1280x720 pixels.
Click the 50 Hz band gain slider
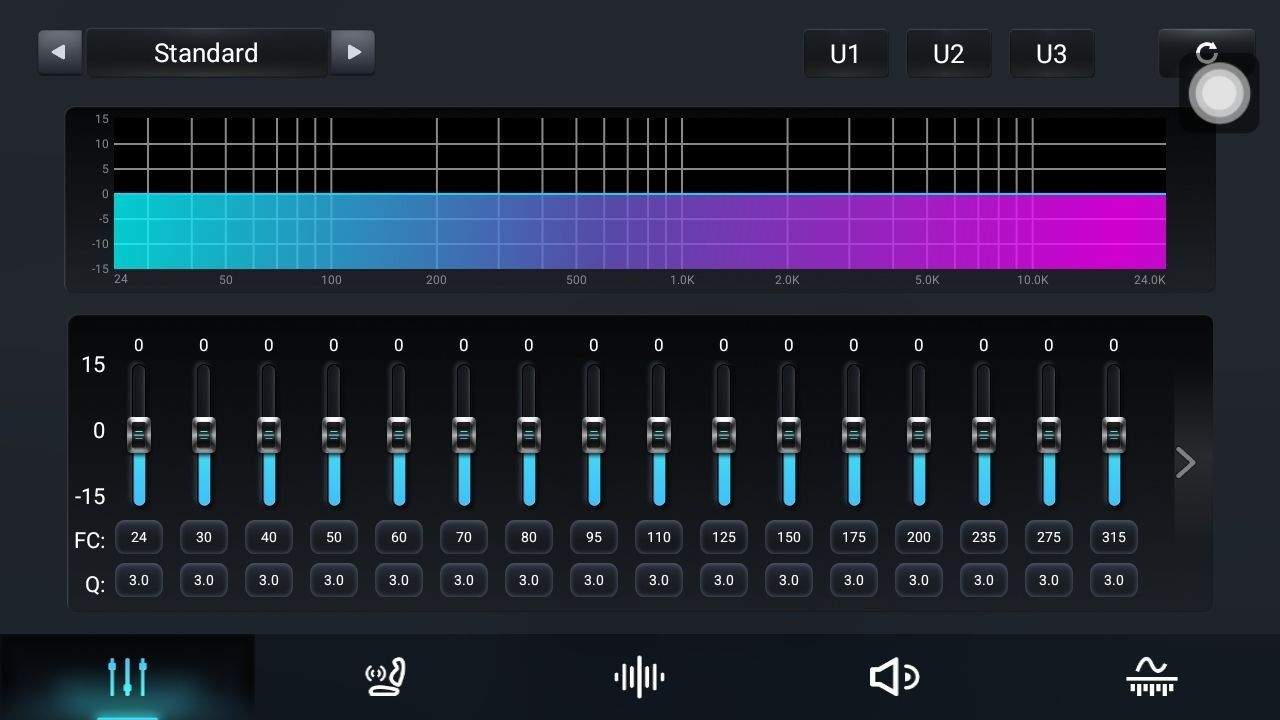click(333, 435)
